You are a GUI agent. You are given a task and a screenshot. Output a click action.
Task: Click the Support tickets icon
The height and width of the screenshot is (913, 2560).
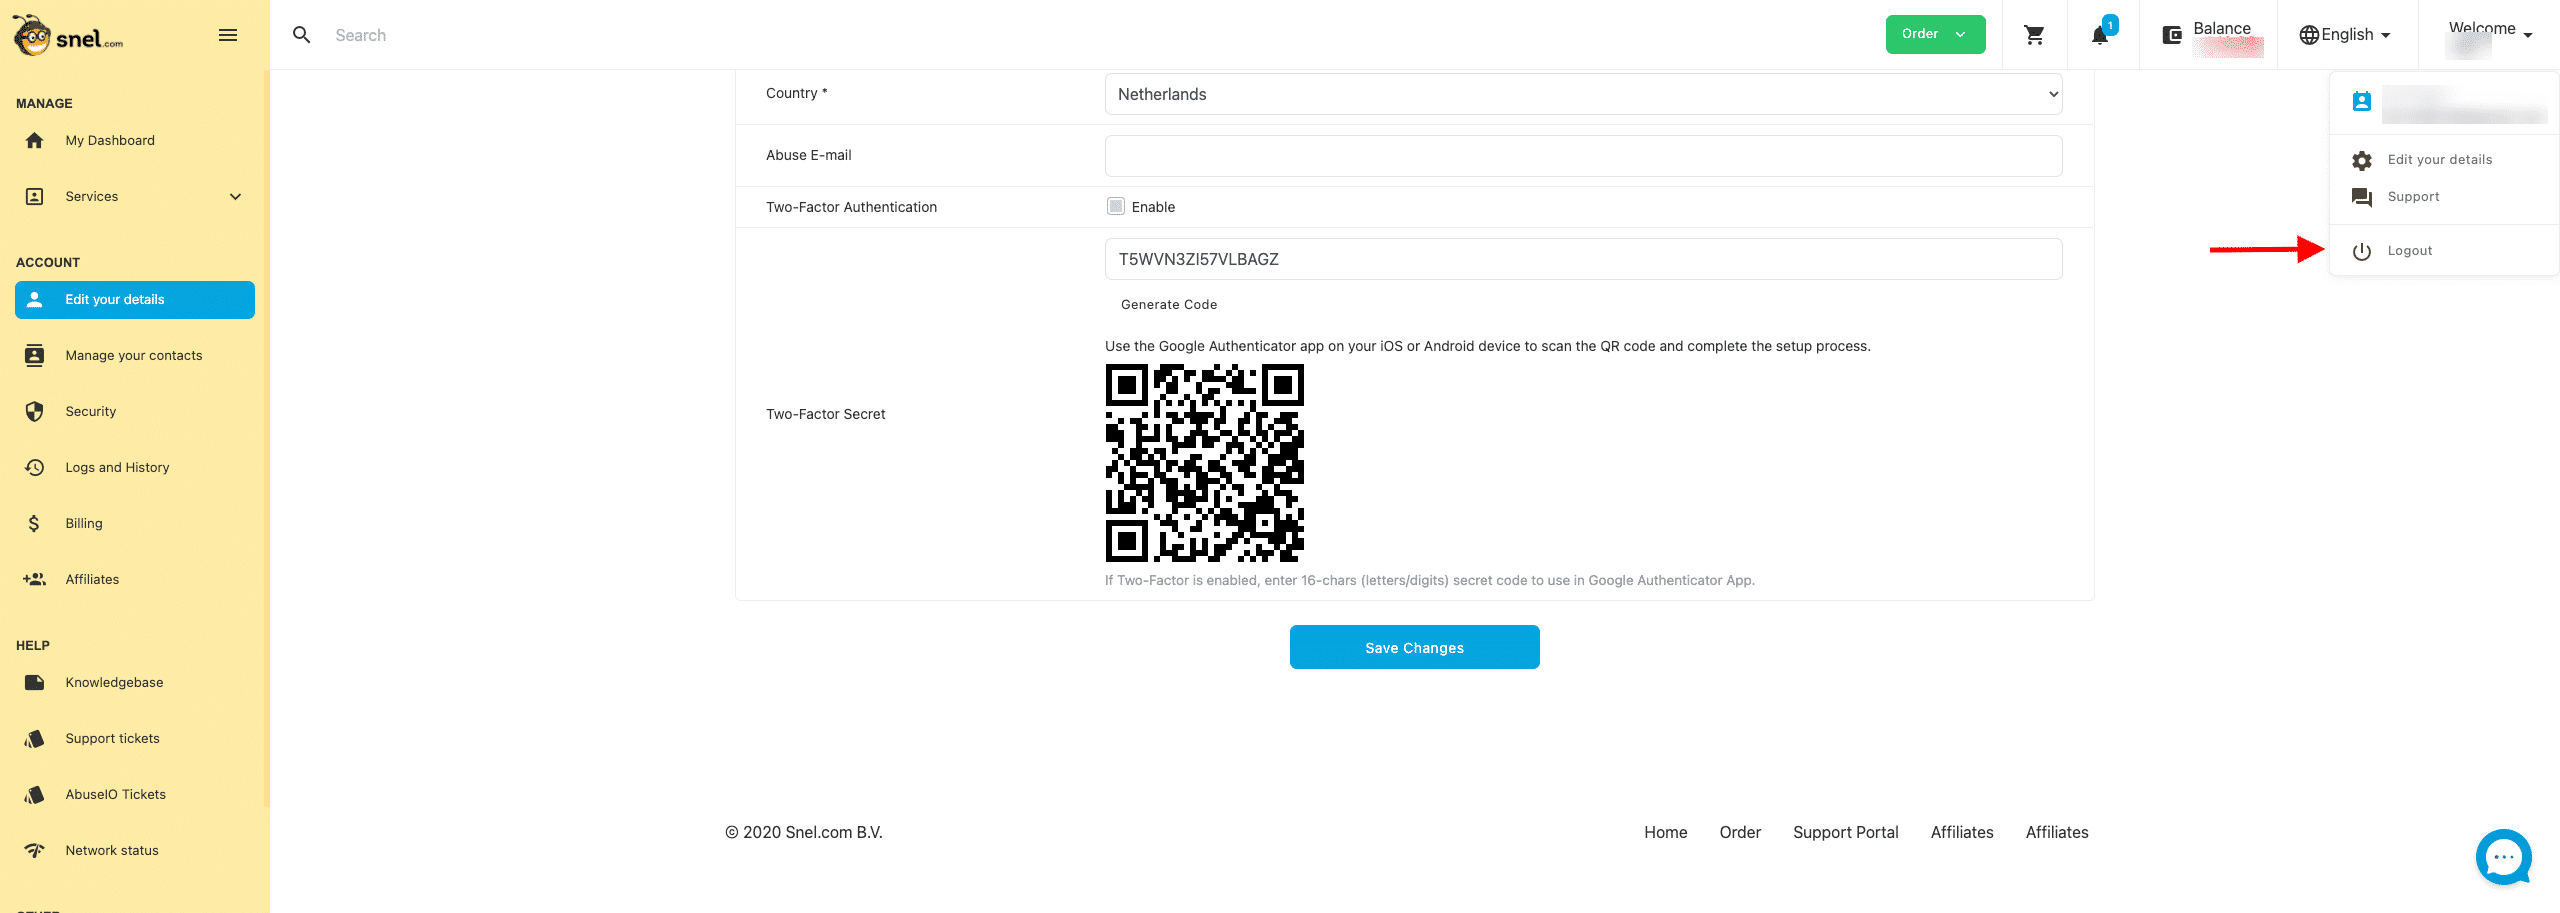35,739
